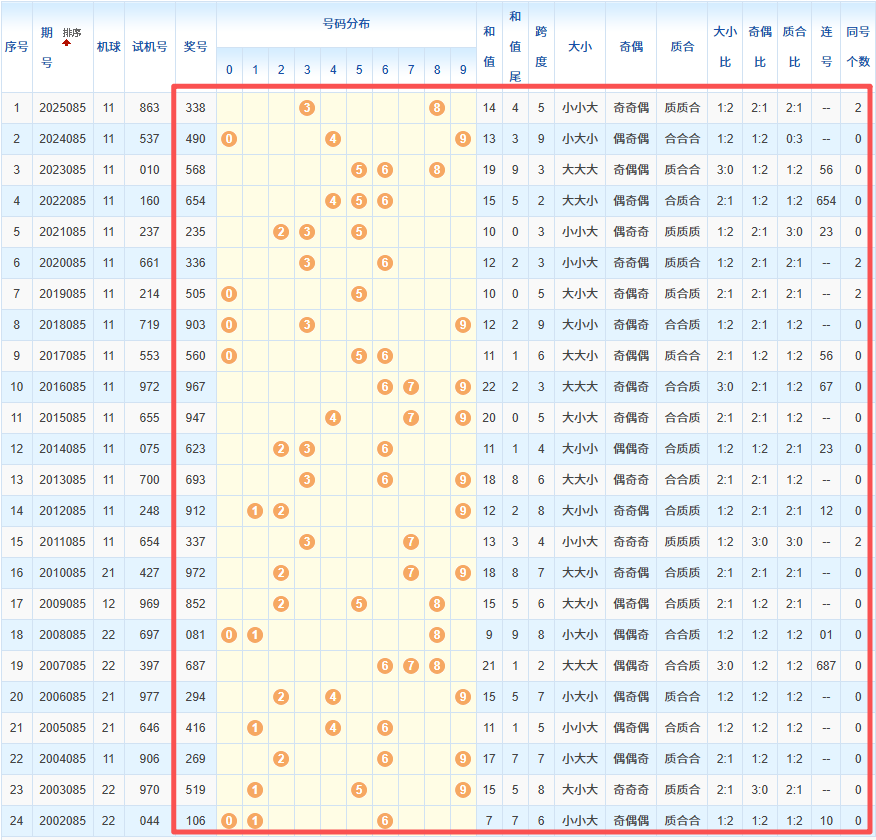Image resolution: width=876 pixels, height=840 pixels.
Task: Click ball 2 in row 2009085
Action: [281, 603]
